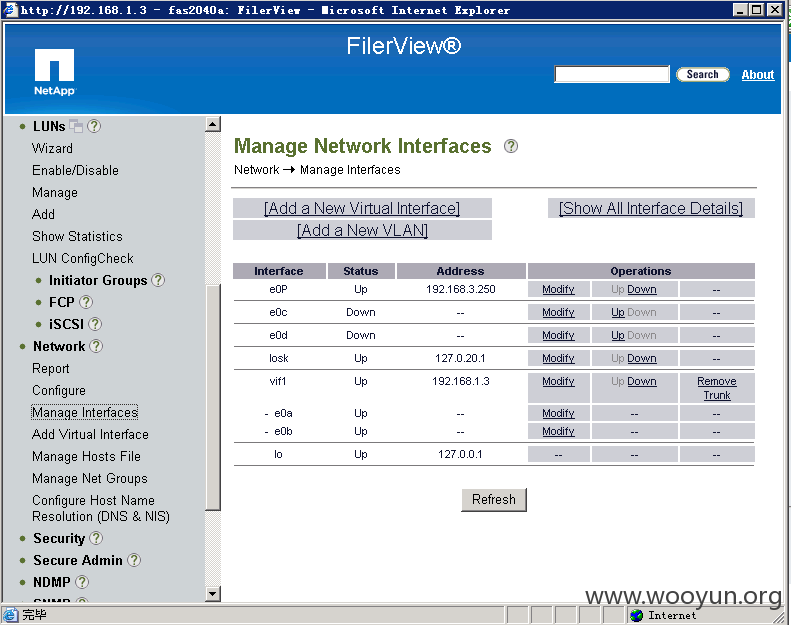Image resolution: width=791 pixels, height=625 pixels.
Task: Open LUN ConfigCheck page
Action: 83,259
